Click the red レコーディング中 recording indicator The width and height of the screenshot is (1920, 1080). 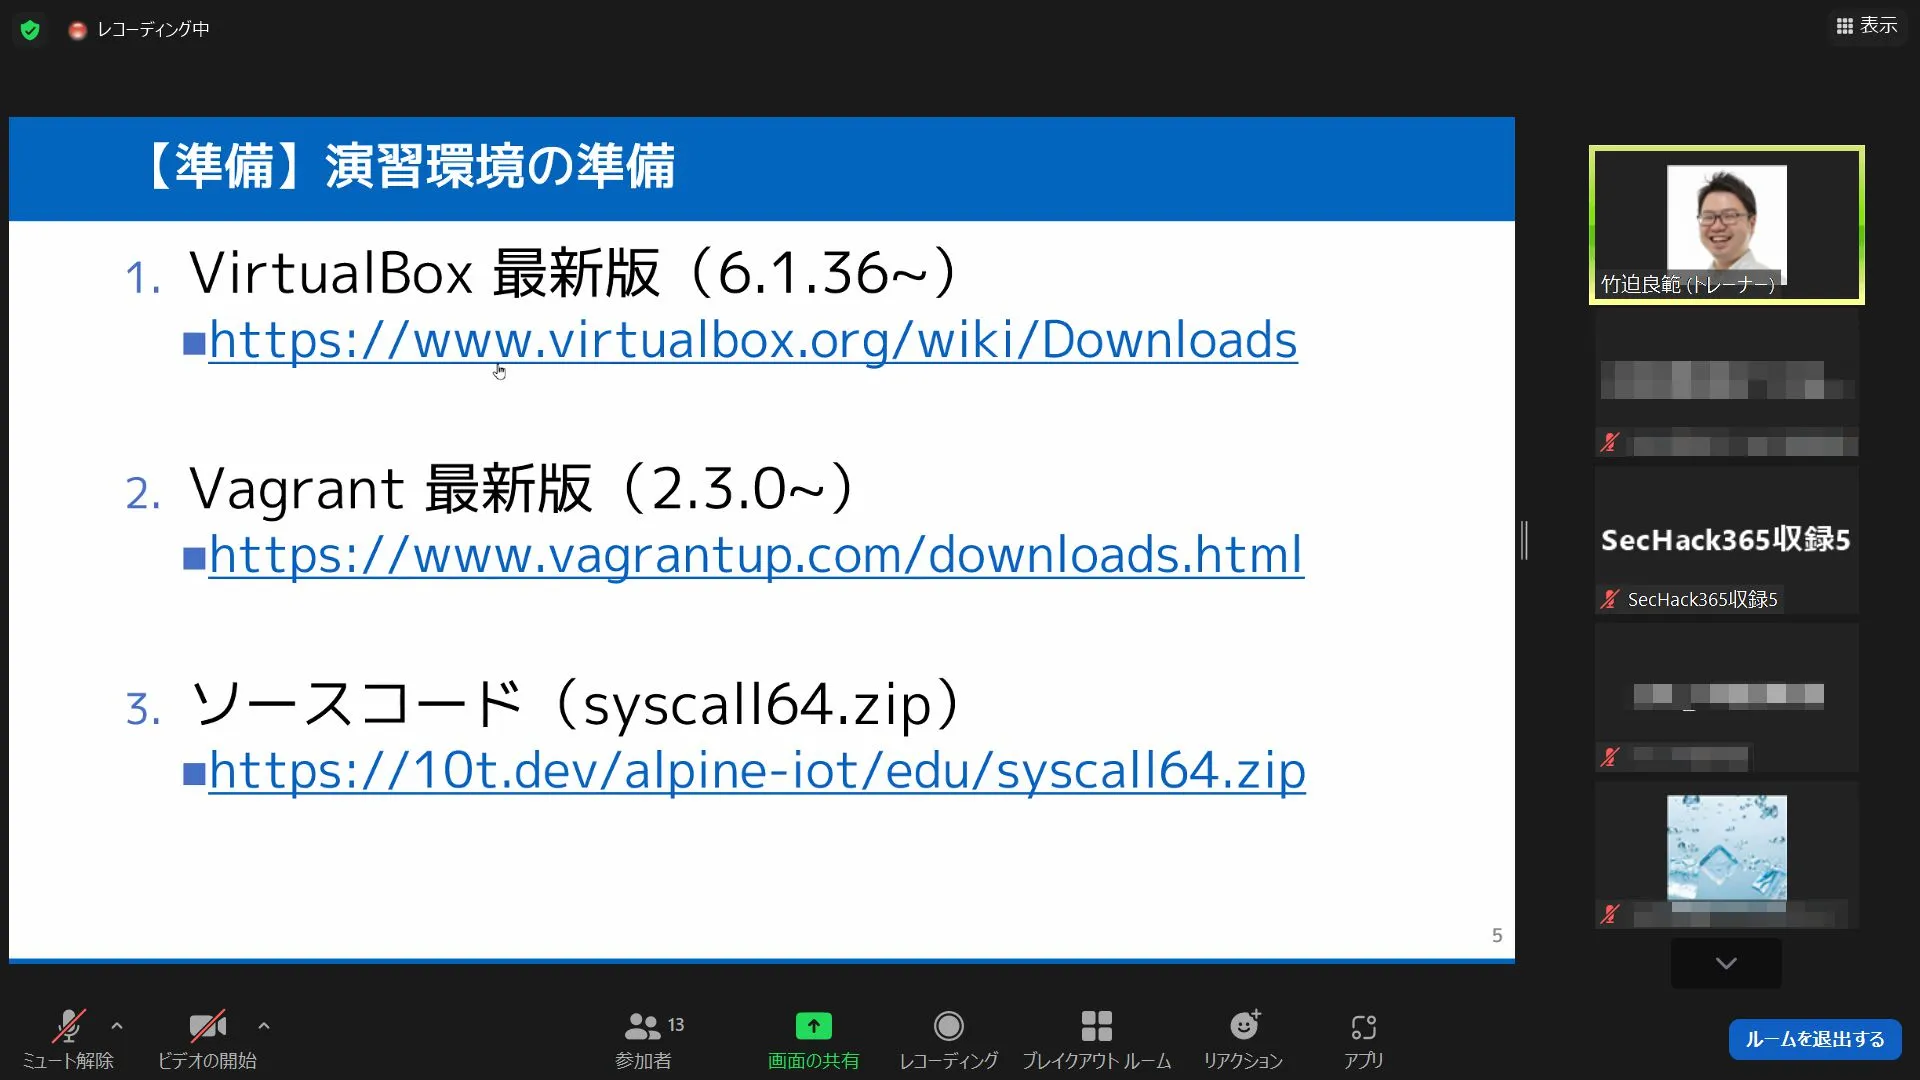pos(139,30)
